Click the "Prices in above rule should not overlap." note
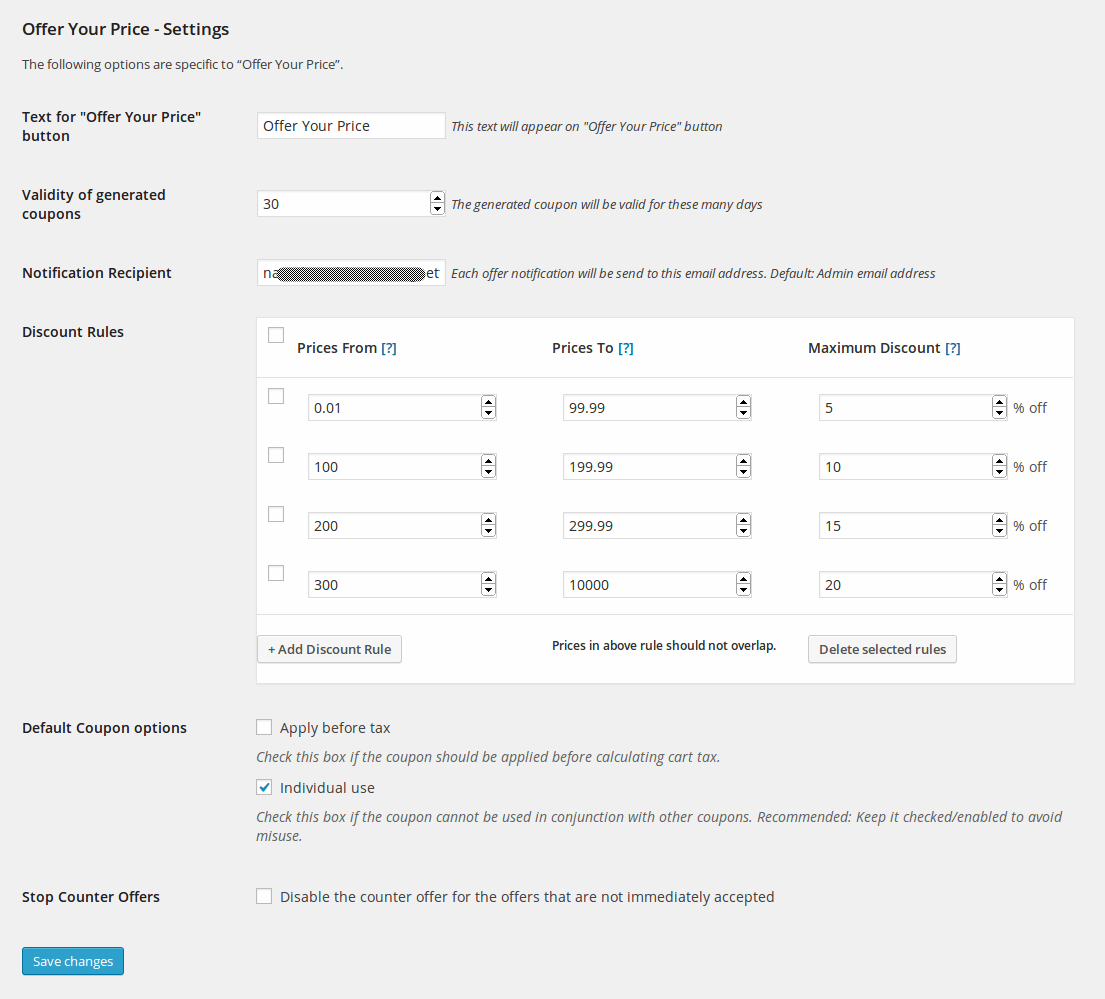Screen dimensions: 1105x999 (664, 645)
